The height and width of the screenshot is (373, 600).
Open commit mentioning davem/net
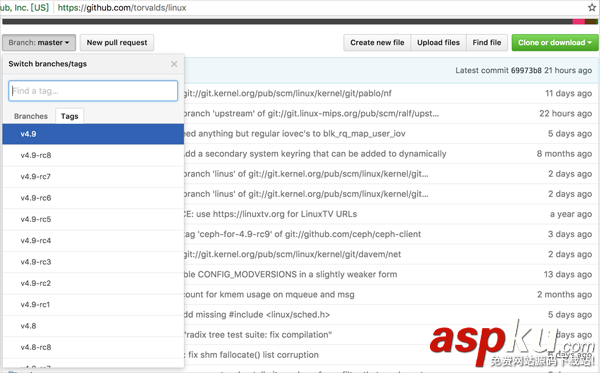292,254
